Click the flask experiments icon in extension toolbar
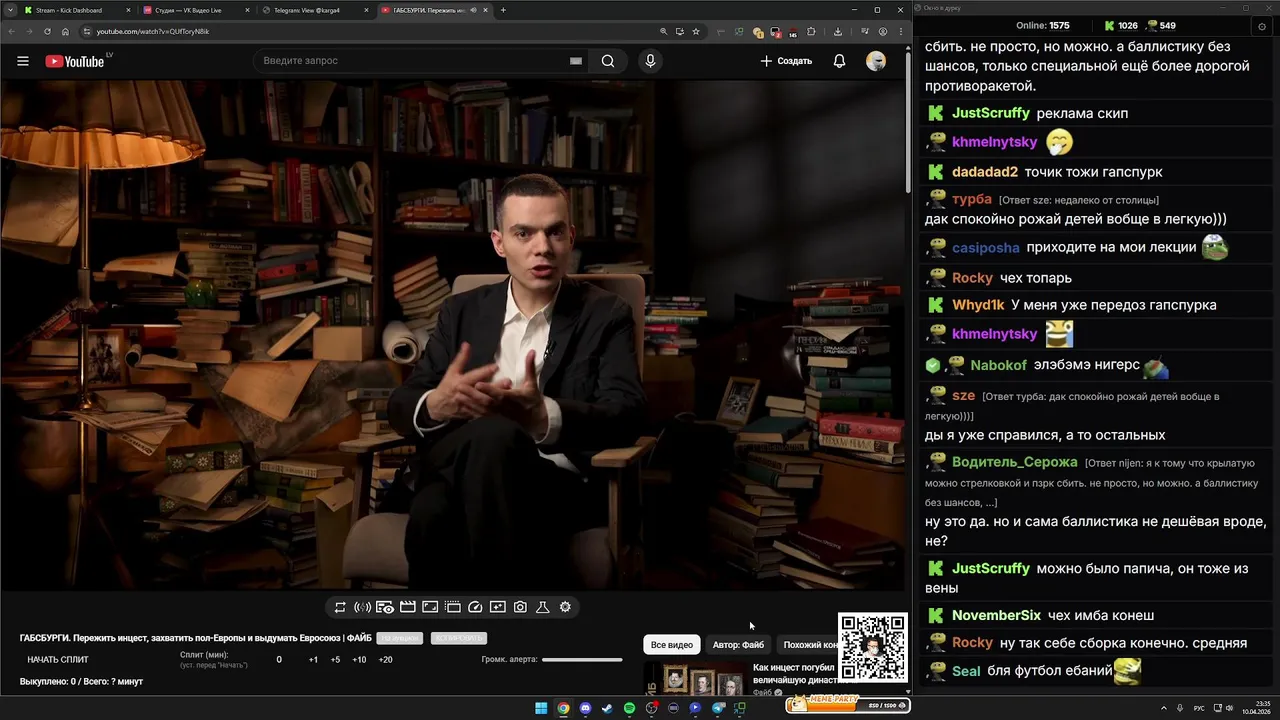The width and height of the screenshot is (1280, 720). pos(543,607)
